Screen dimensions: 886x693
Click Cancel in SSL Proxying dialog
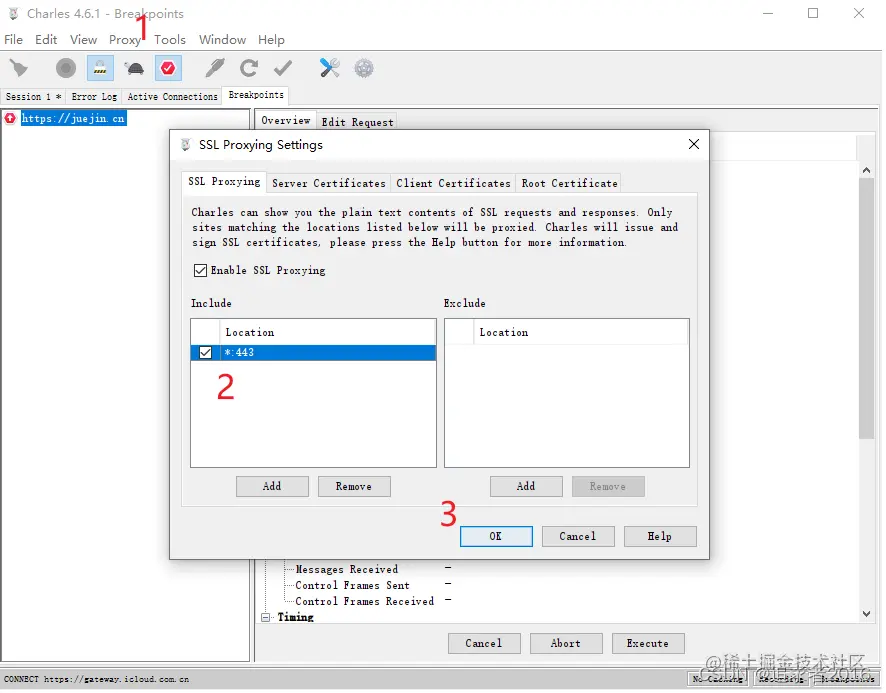point(577,536)
